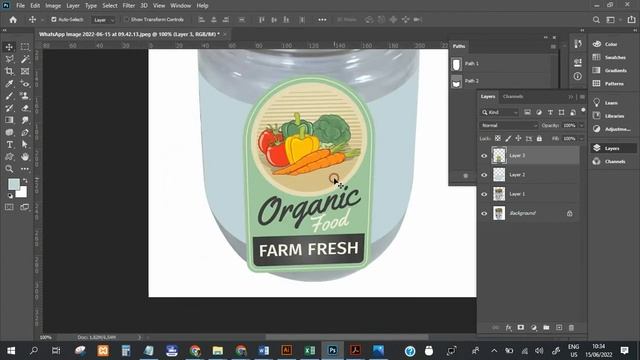
Task: Open the Normal blend mode dropdown
Action: point(509,125)
